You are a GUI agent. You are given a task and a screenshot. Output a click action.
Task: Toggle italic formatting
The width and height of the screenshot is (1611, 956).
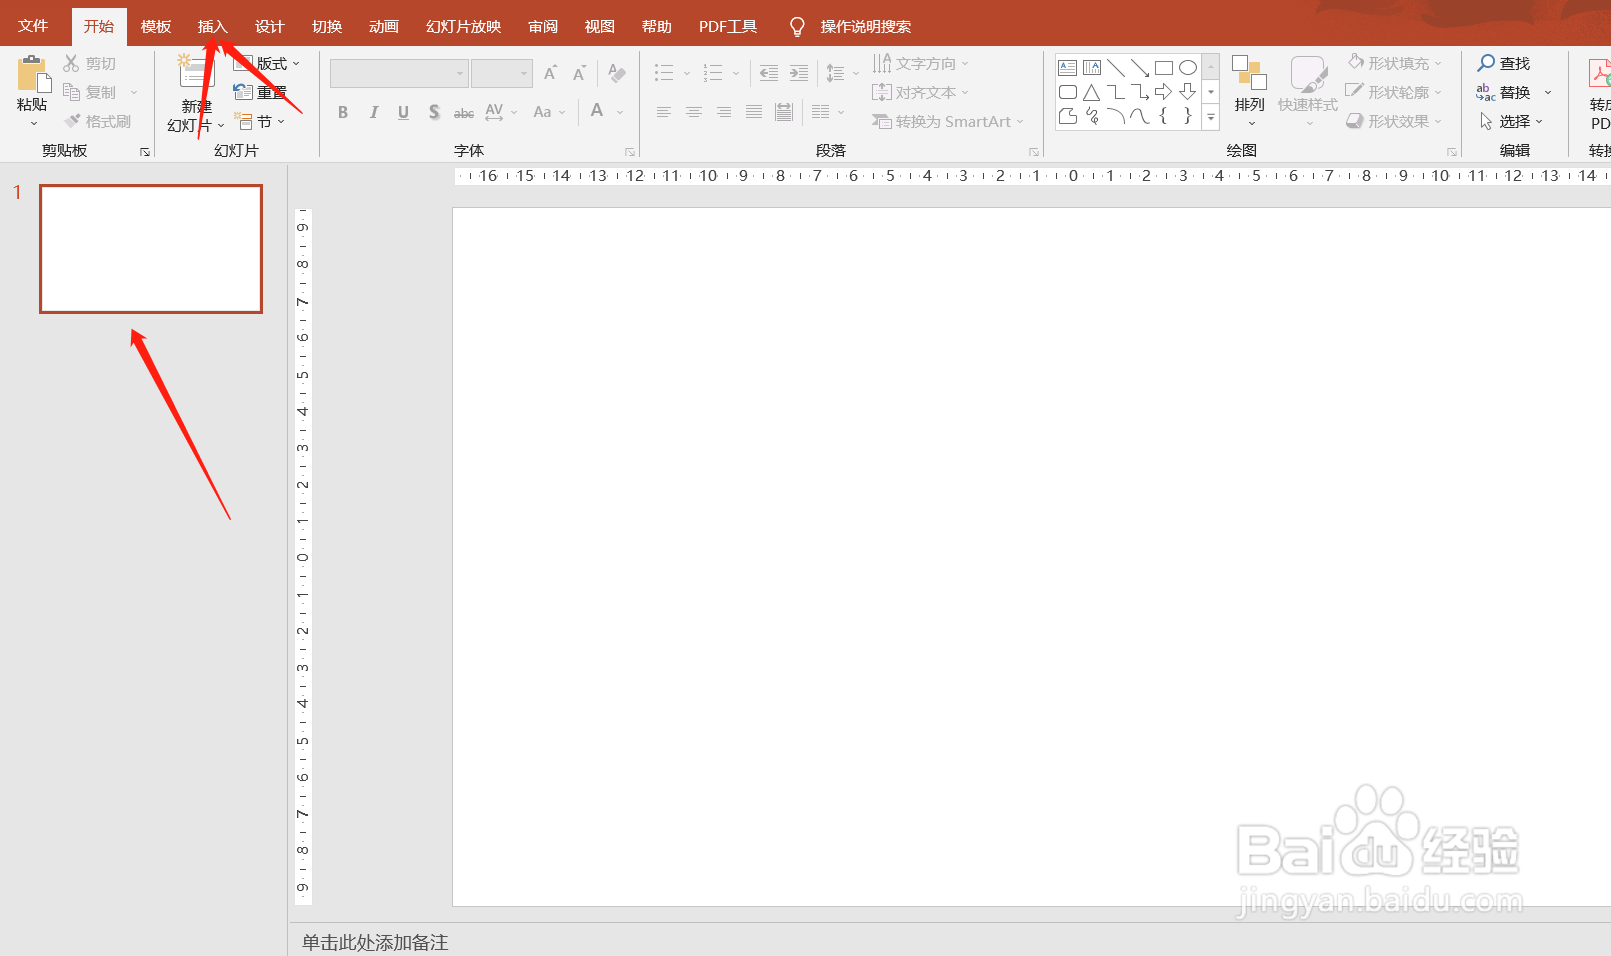click(373, 112)
